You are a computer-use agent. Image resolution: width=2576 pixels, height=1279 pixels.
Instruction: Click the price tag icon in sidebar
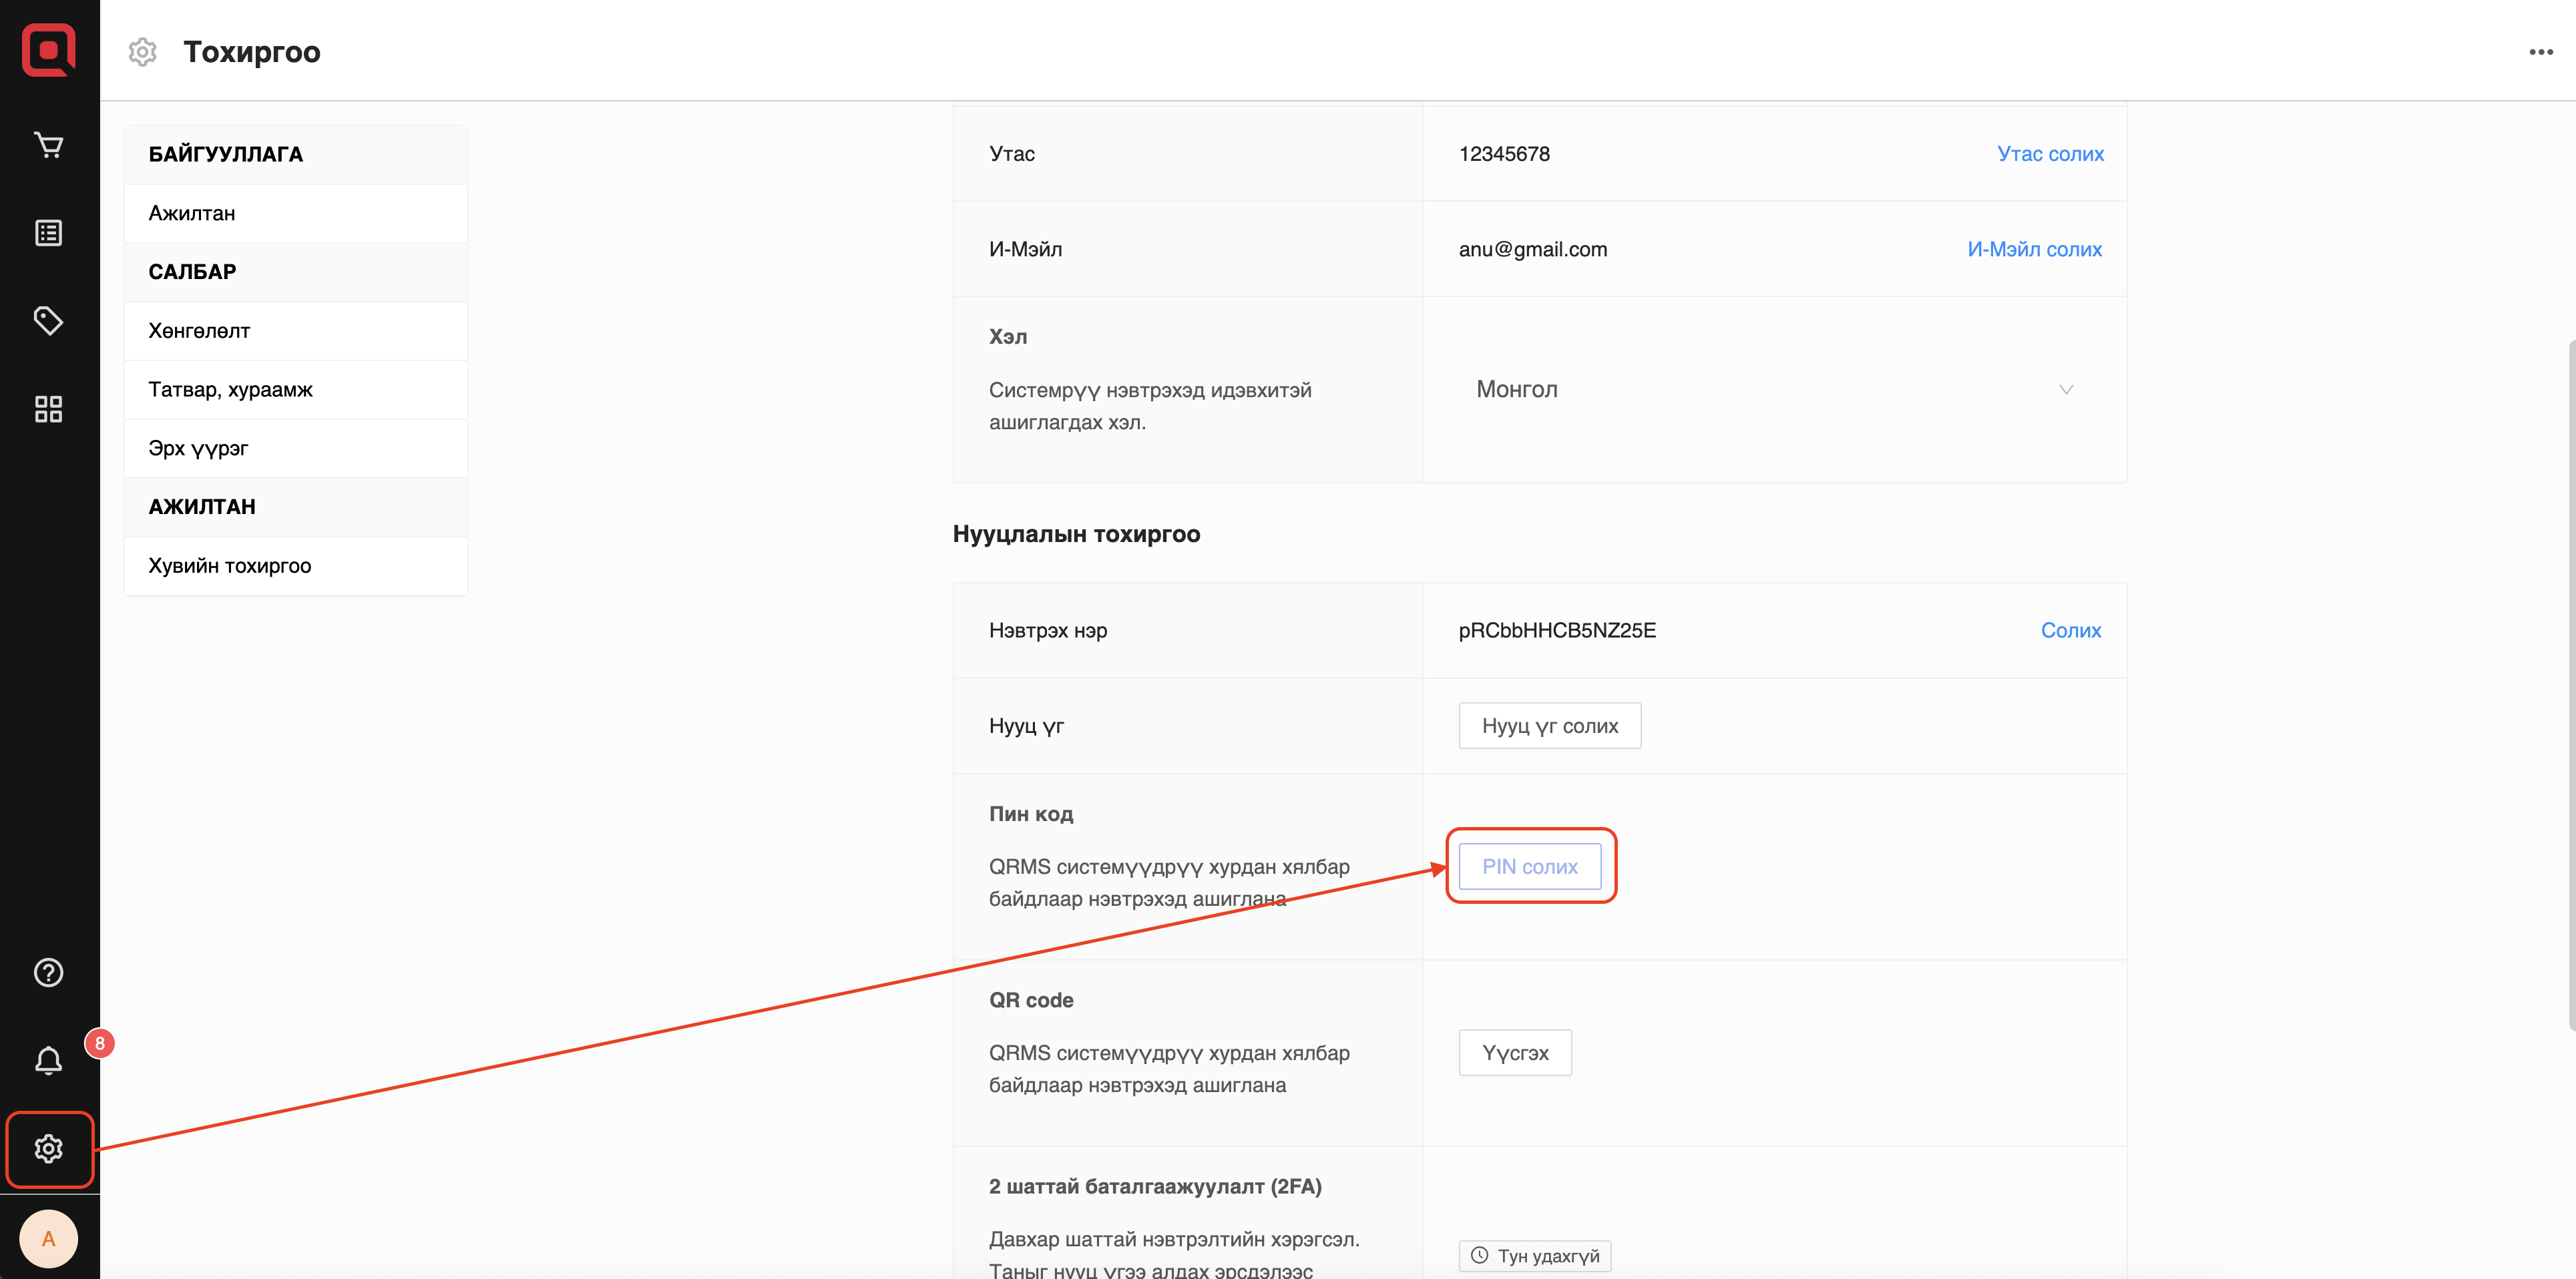(48, 321)
